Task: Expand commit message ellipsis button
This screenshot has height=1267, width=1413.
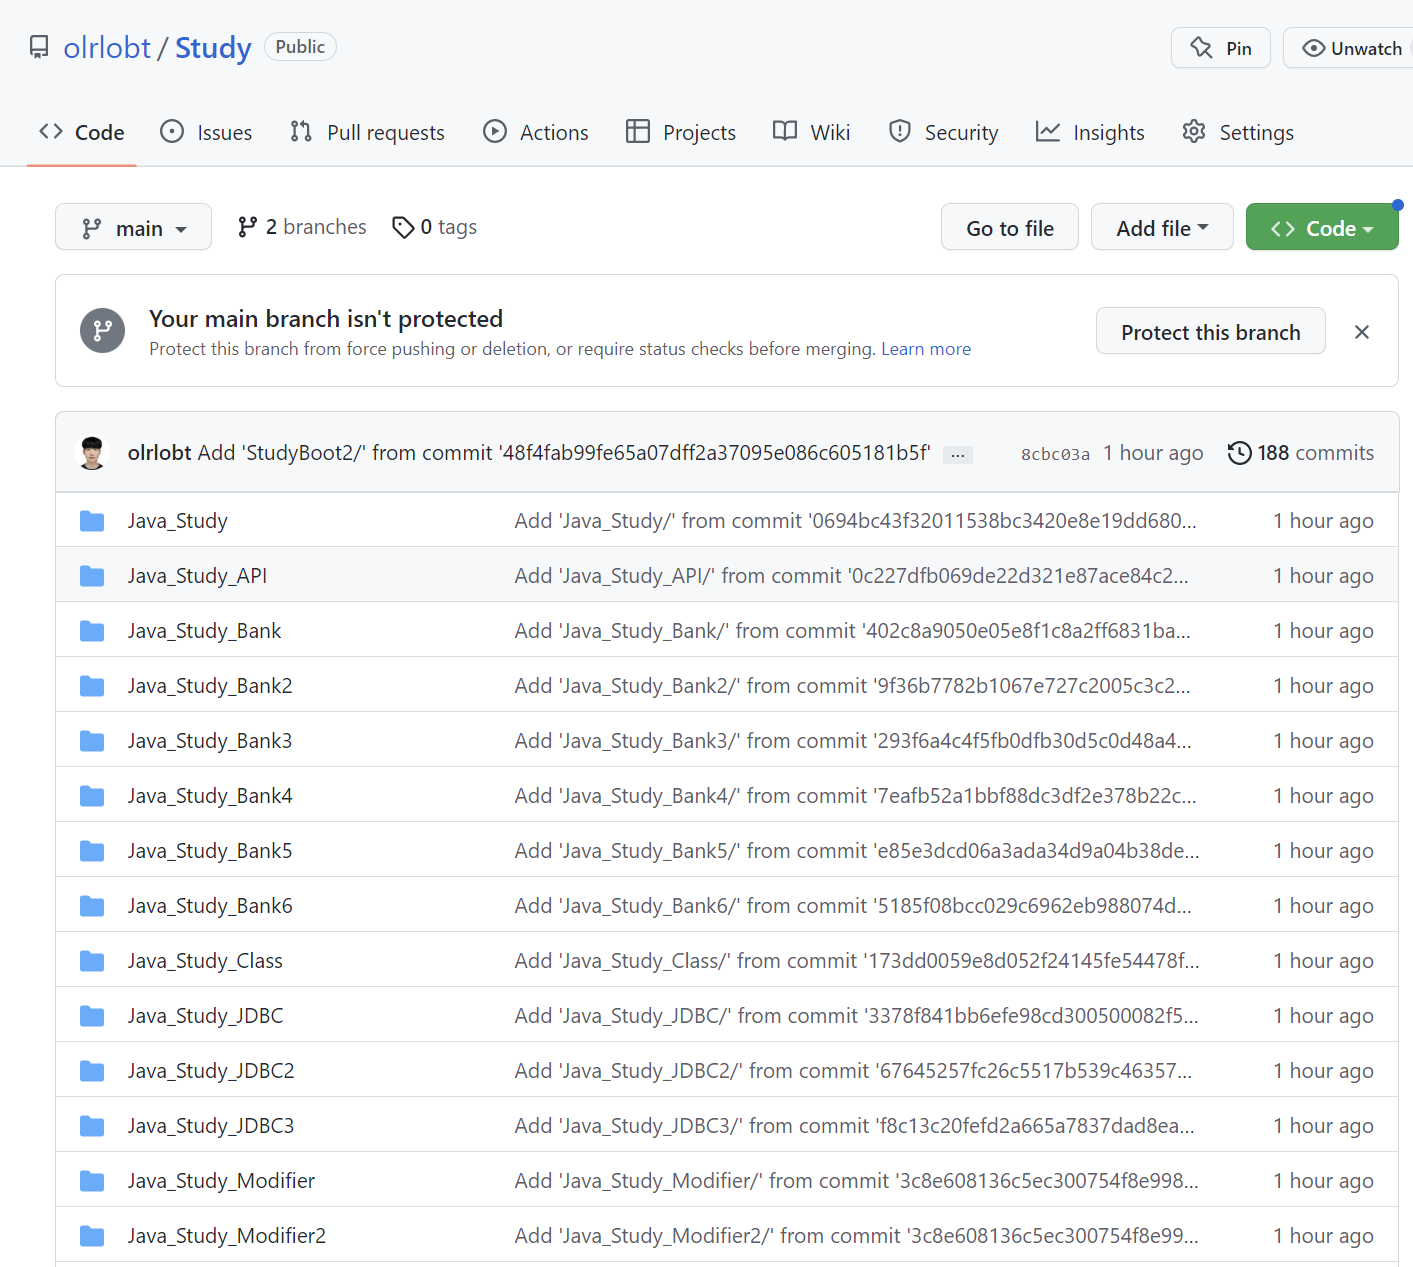Action: coord(958,455)
